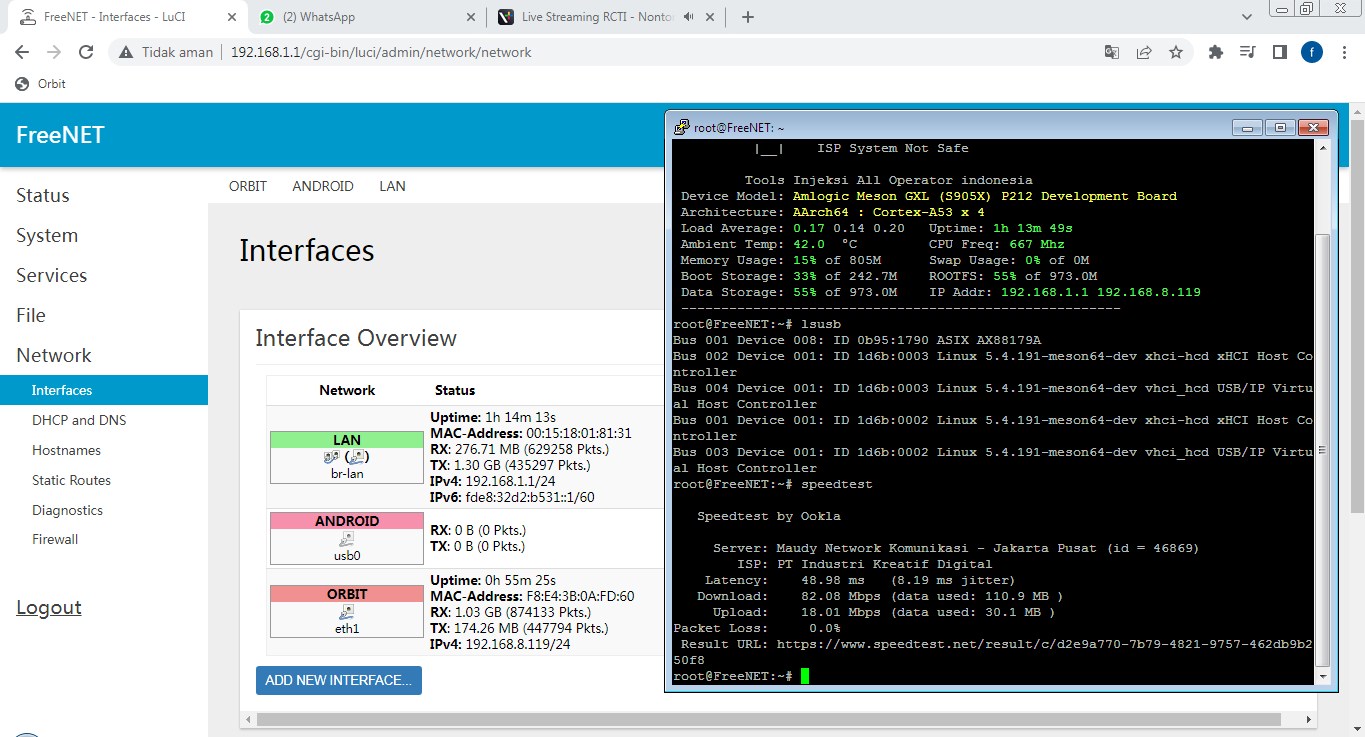Screen dimensions: 1365x737
Task: Open DHCP and DNS settings
Action: click(x=79, y=420)
